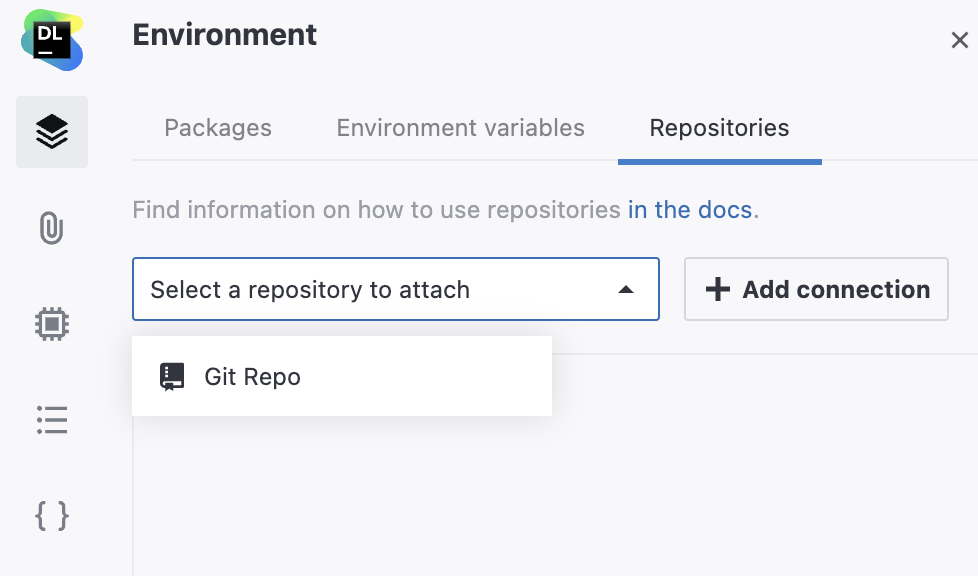Select Git Repo from the dropdown list
Viewport: 978px width, 576px height.
coord(252,376)
